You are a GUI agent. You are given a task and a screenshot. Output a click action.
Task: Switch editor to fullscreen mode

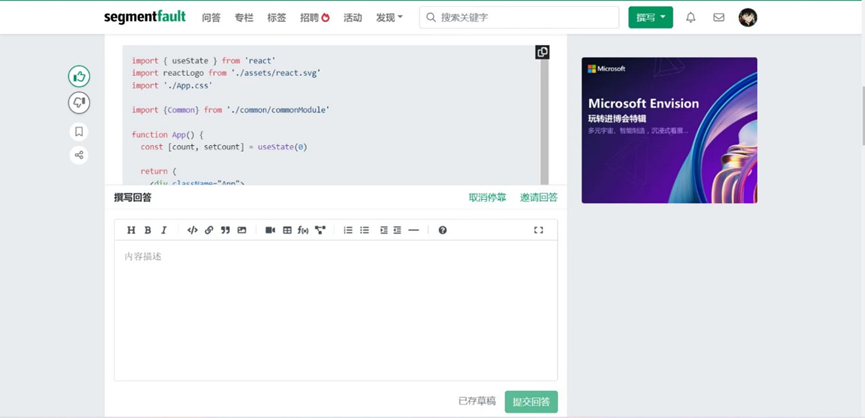pyautogui.click(x=538, y=230)
